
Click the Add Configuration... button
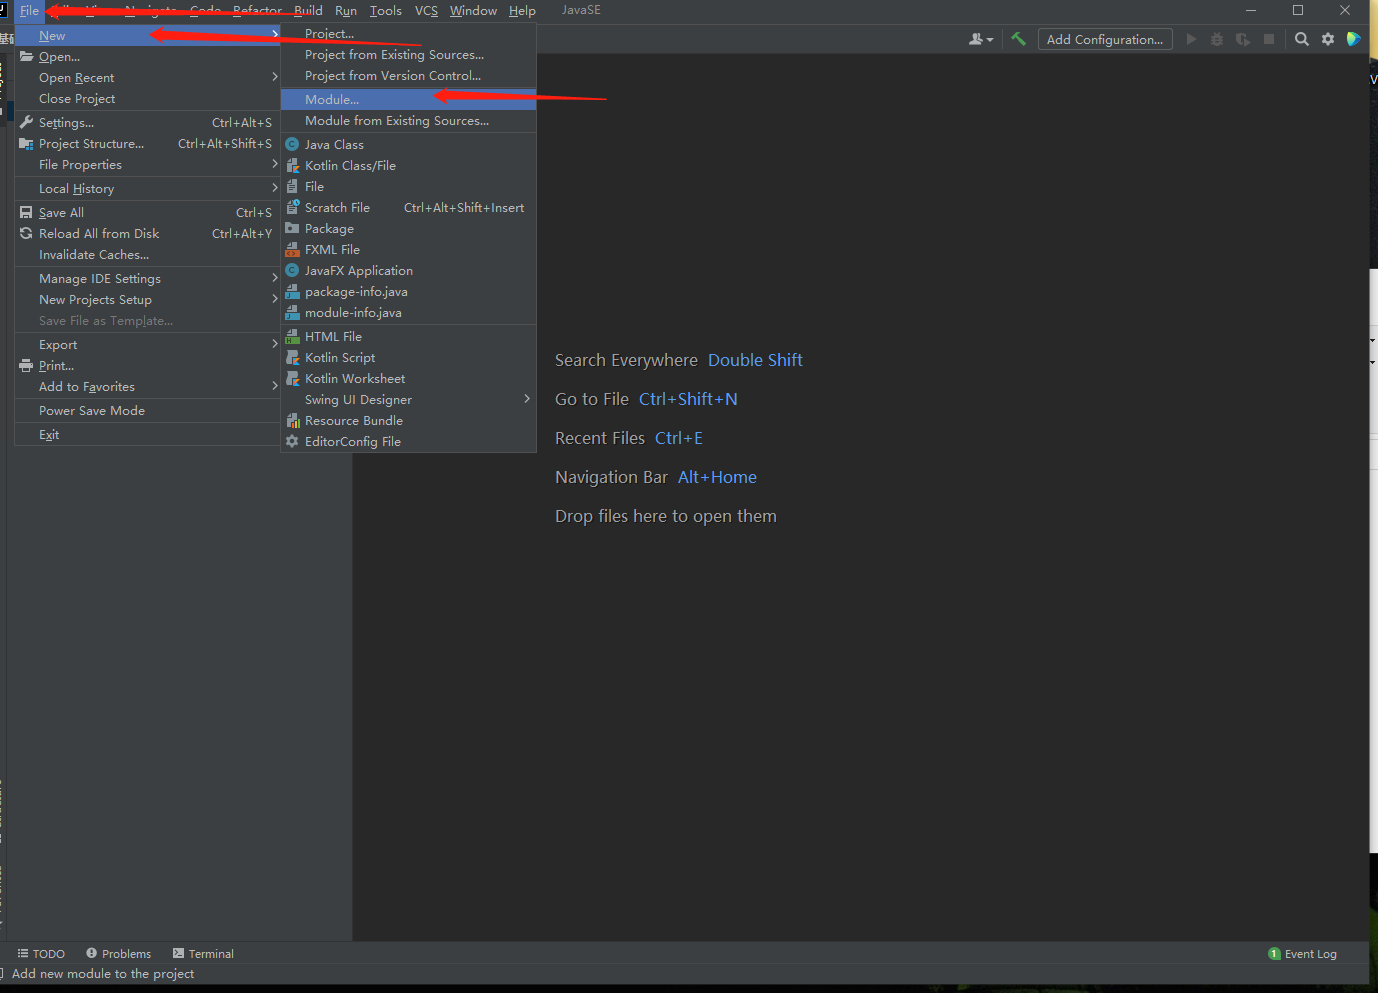1105,39
